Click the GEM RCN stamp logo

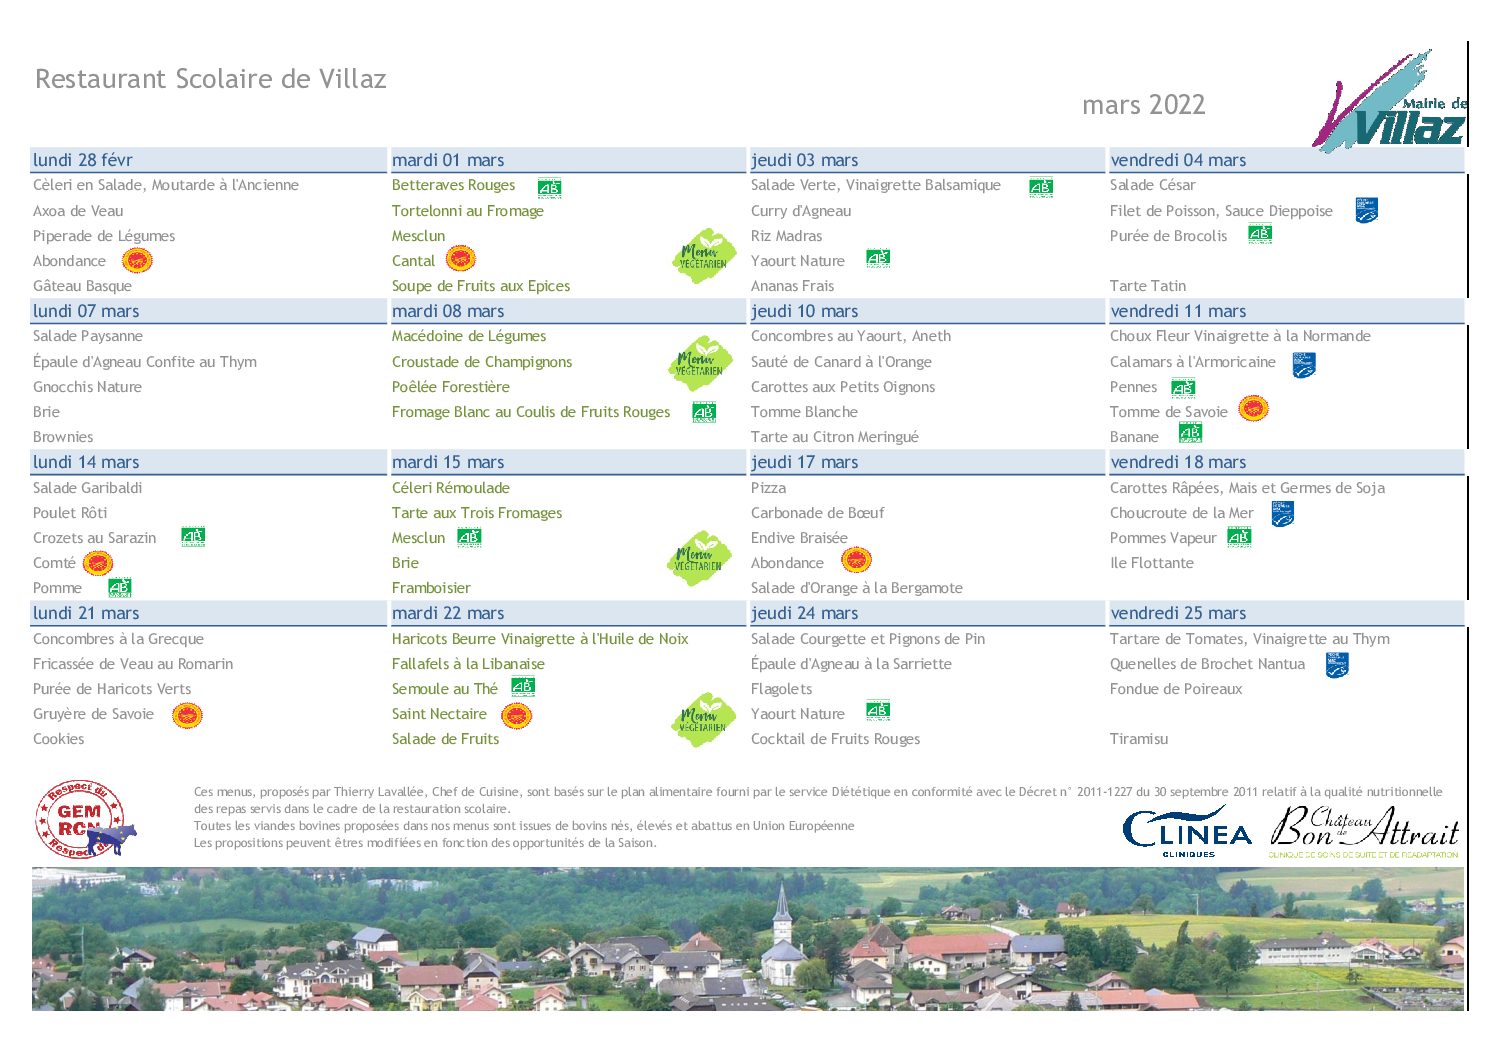pyautogui.click(x=84, y=820)
